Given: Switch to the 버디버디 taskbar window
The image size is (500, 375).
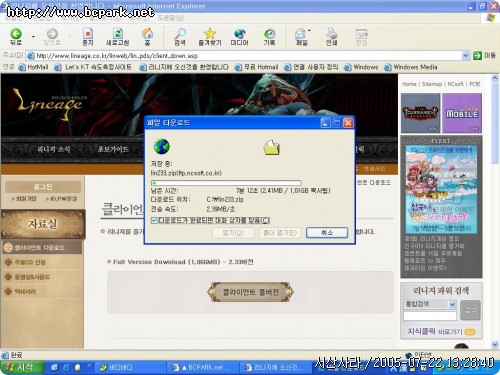Looking at the screenshot, I should pos(129,368).
